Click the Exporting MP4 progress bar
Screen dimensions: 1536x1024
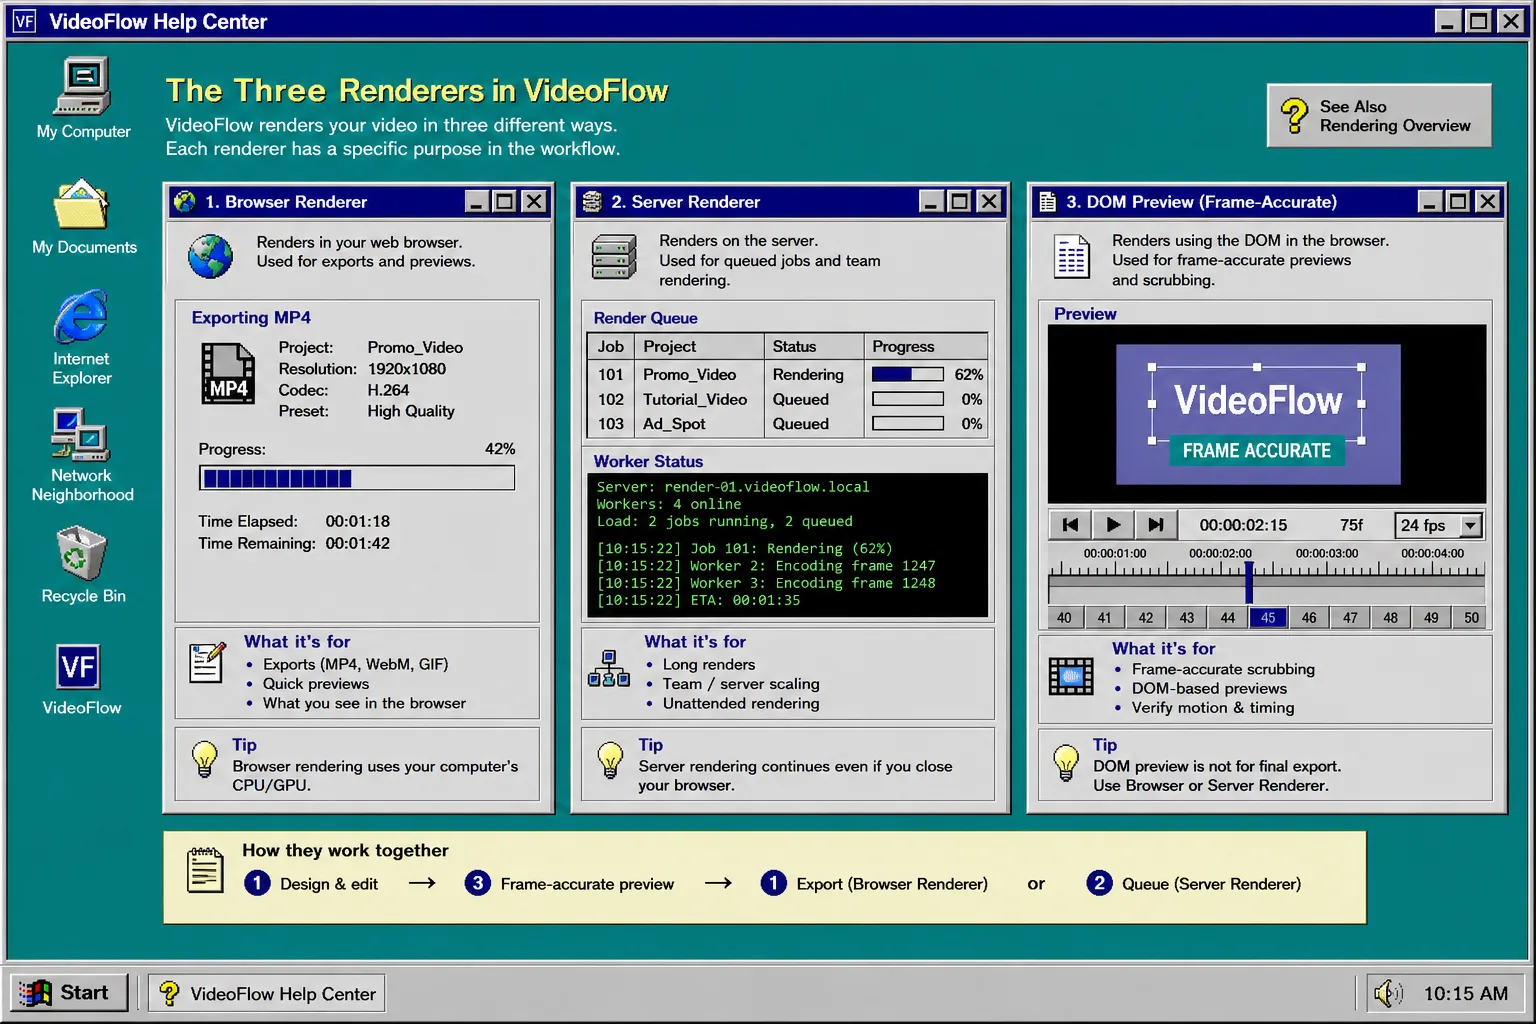[357, 478]
